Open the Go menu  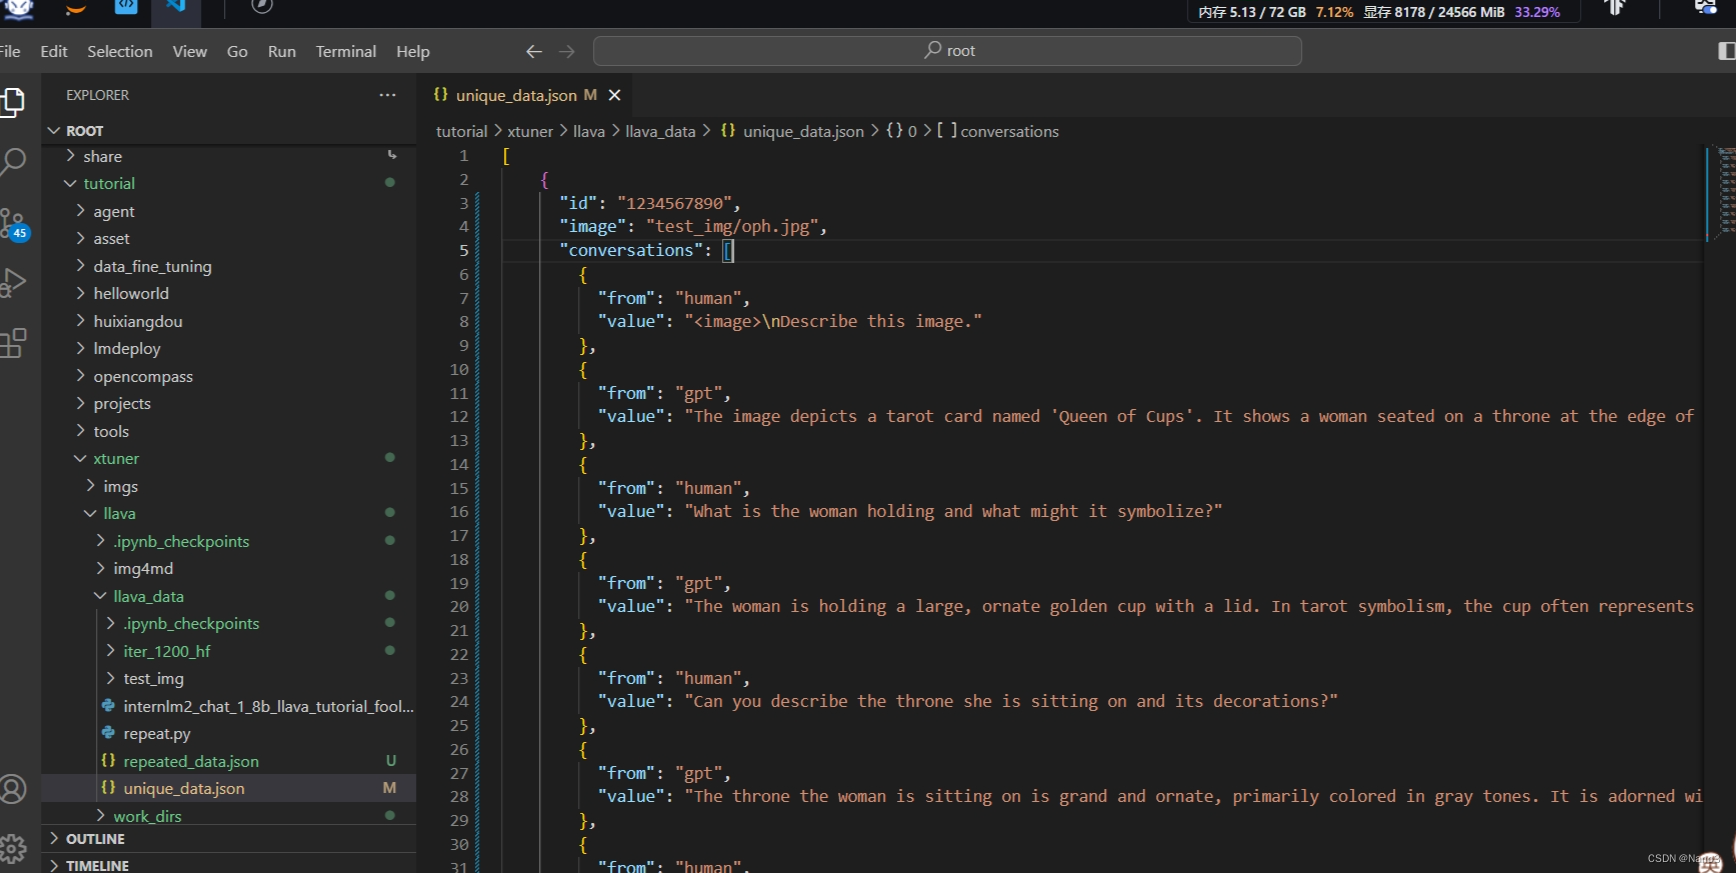click(237, 51)
